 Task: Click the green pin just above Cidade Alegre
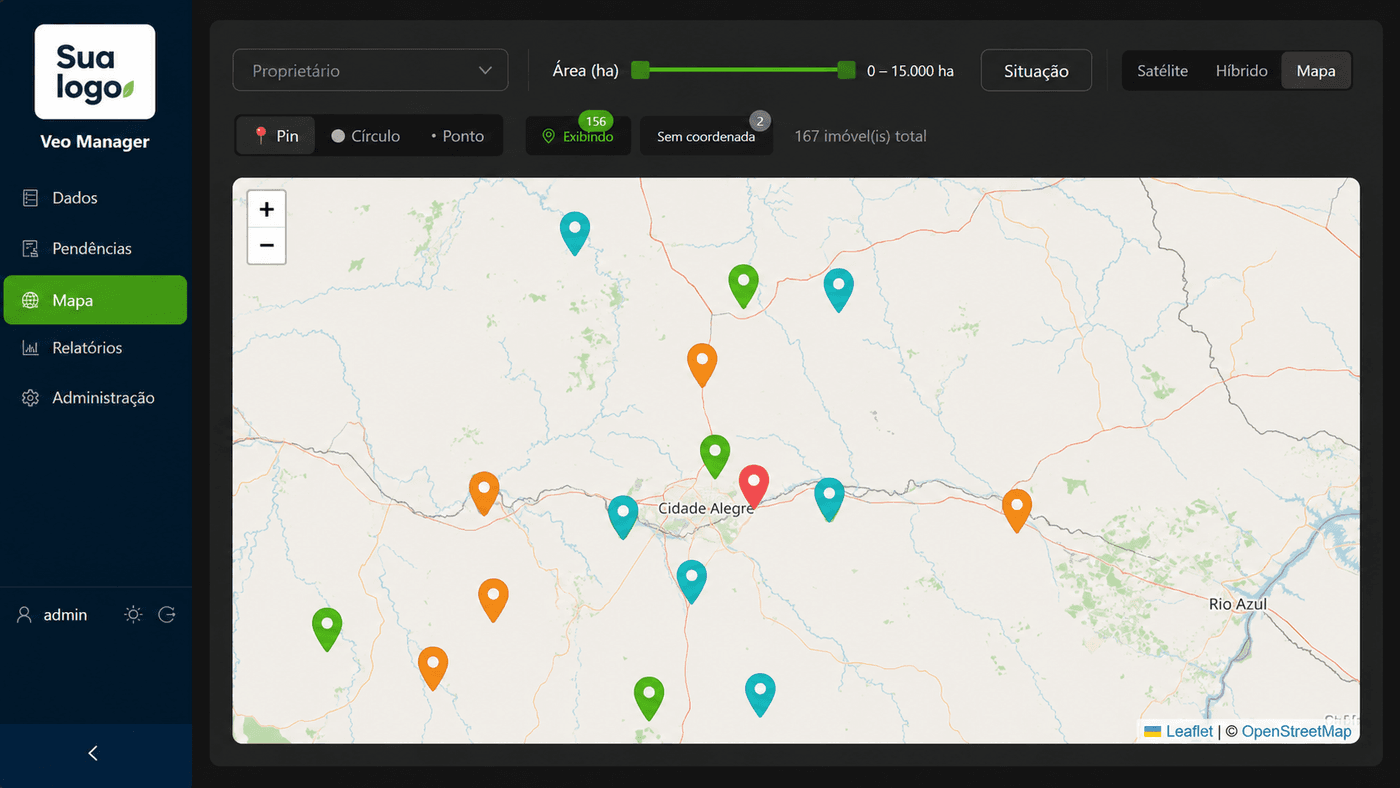(715, 456)
